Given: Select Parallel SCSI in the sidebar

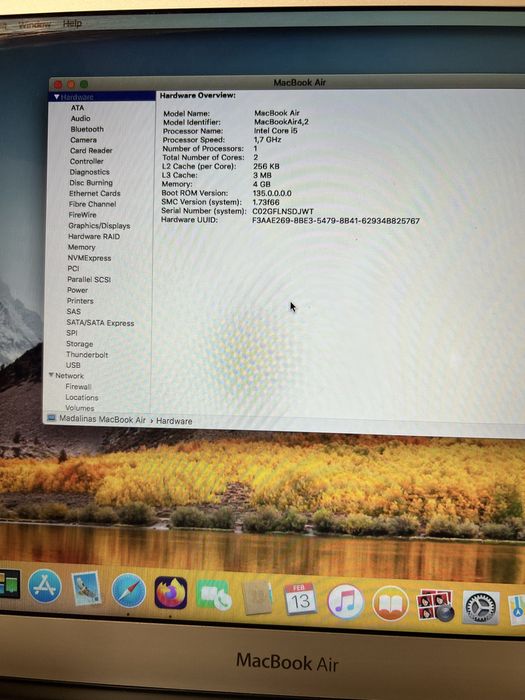Looking at the screenshot, I should [89, 279].
